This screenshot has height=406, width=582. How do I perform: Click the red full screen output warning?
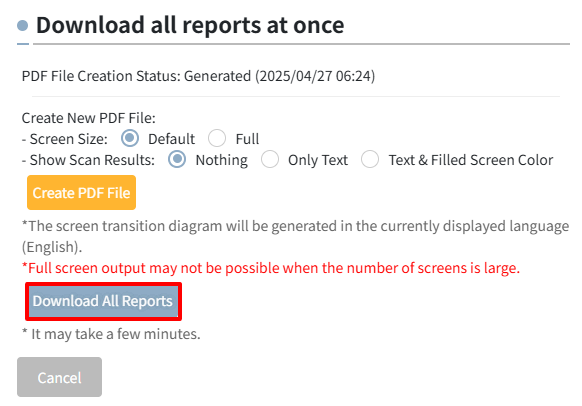pyautogui.click(x=271, y=268)
